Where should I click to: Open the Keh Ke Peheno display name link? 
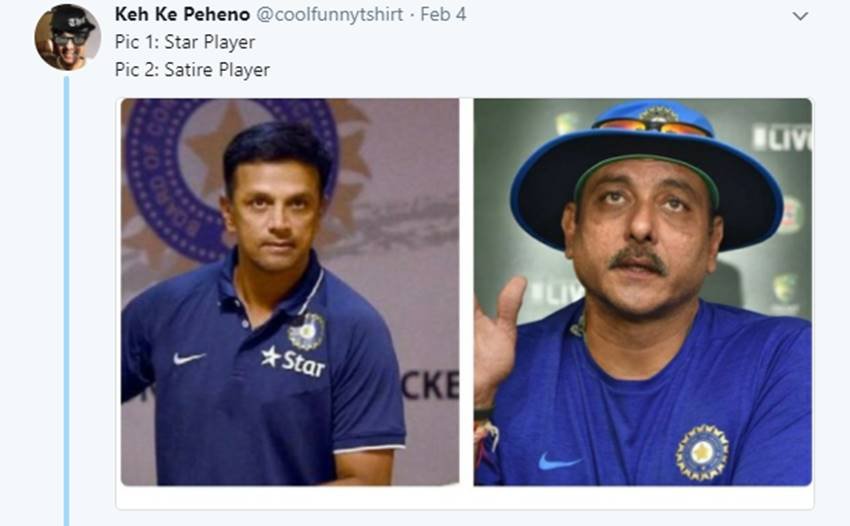(182, 15)
